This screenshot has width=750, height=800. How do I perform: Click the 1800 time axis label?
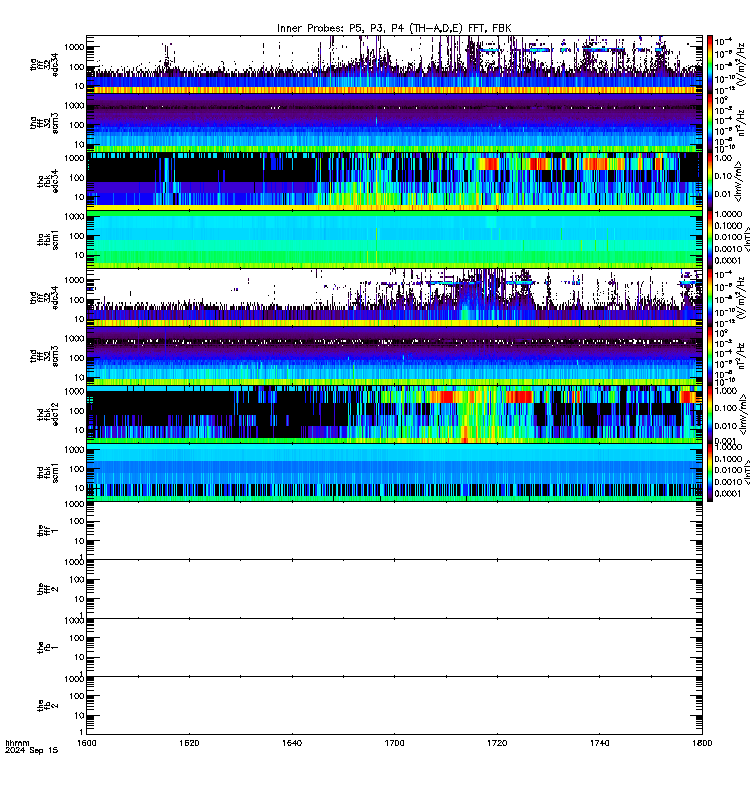(702, 743)
